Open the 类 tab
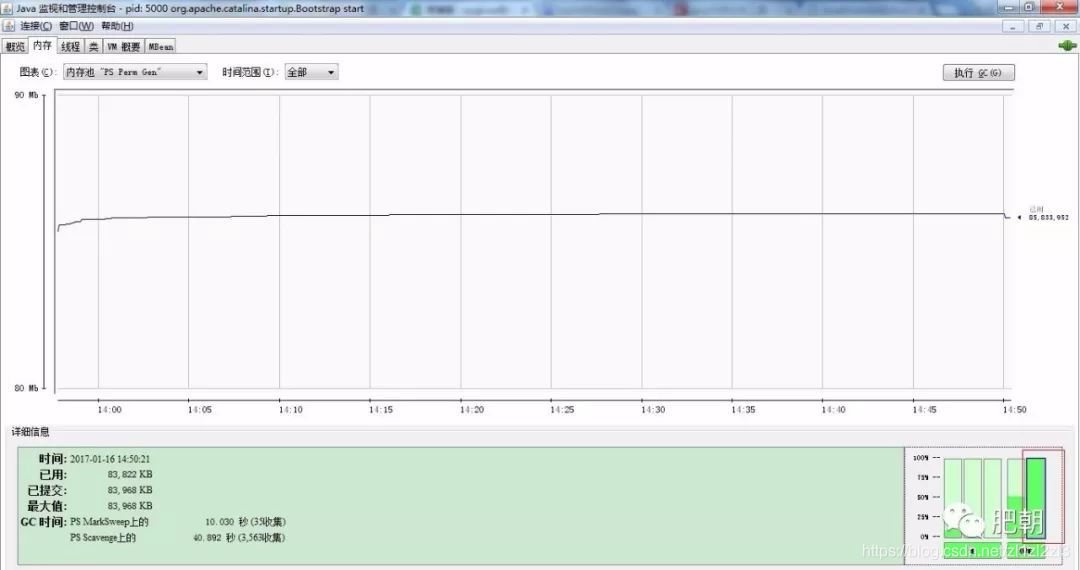 94,47
